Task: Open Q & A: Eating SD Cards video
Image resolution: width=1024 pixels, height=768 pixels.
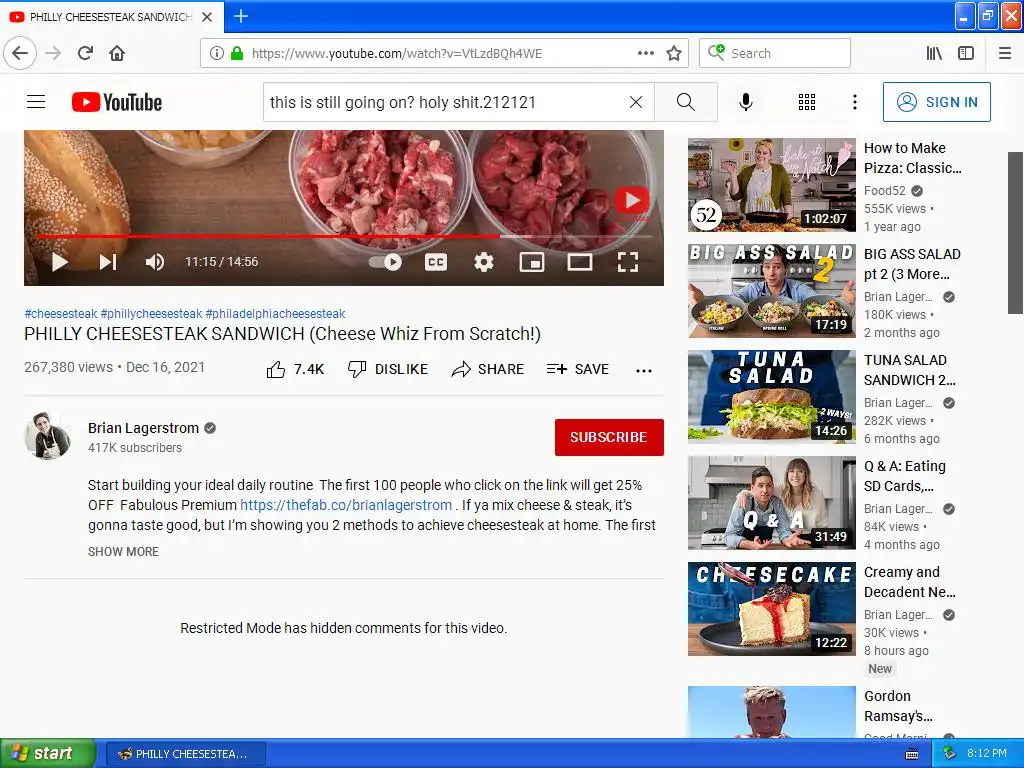Action: point(904,476)
